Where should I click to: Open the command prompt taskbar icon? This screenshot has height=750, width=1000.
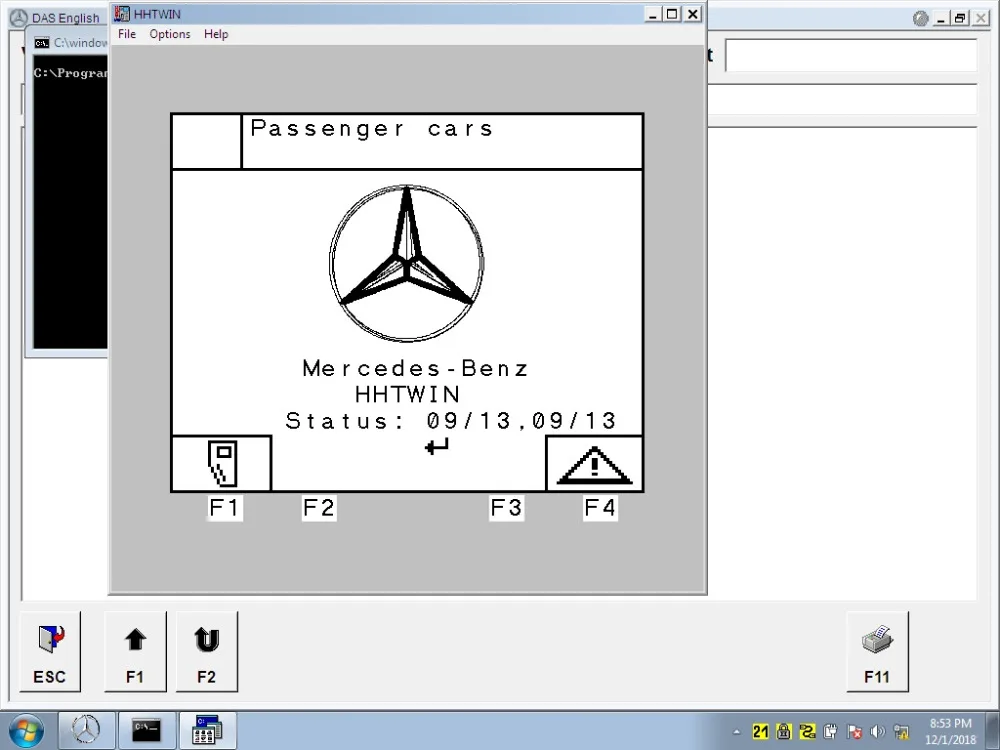click(146, 730)
